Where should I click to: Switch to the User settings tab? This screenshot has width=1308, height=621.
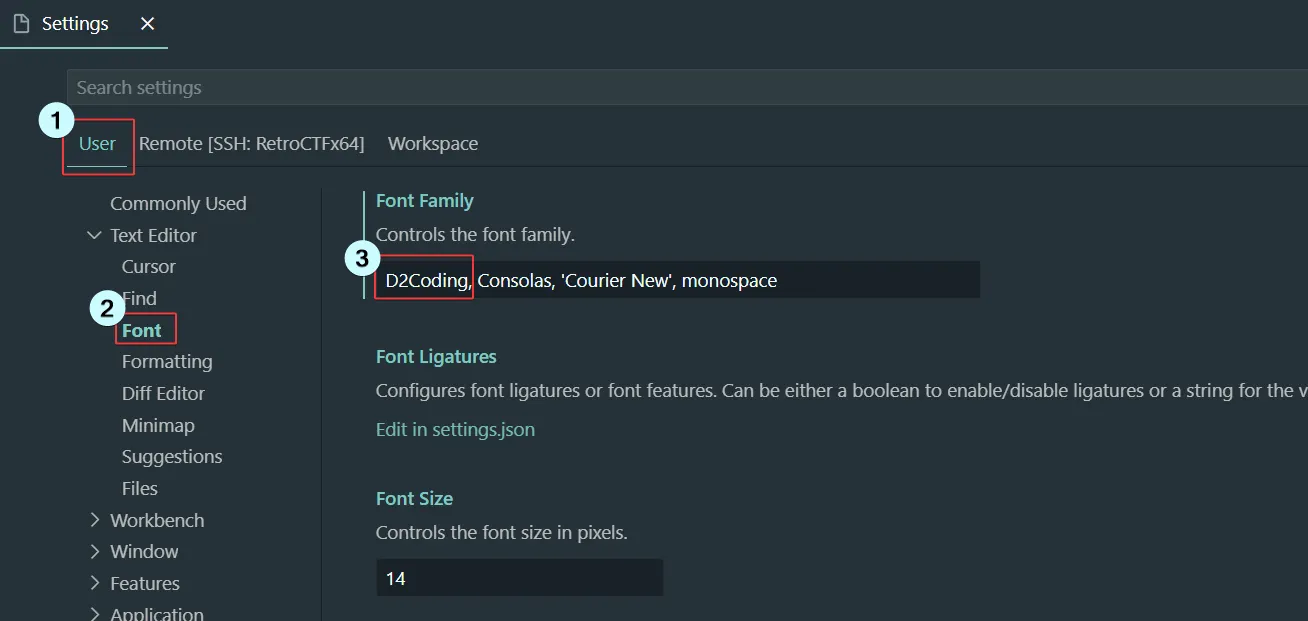(97, 144)
